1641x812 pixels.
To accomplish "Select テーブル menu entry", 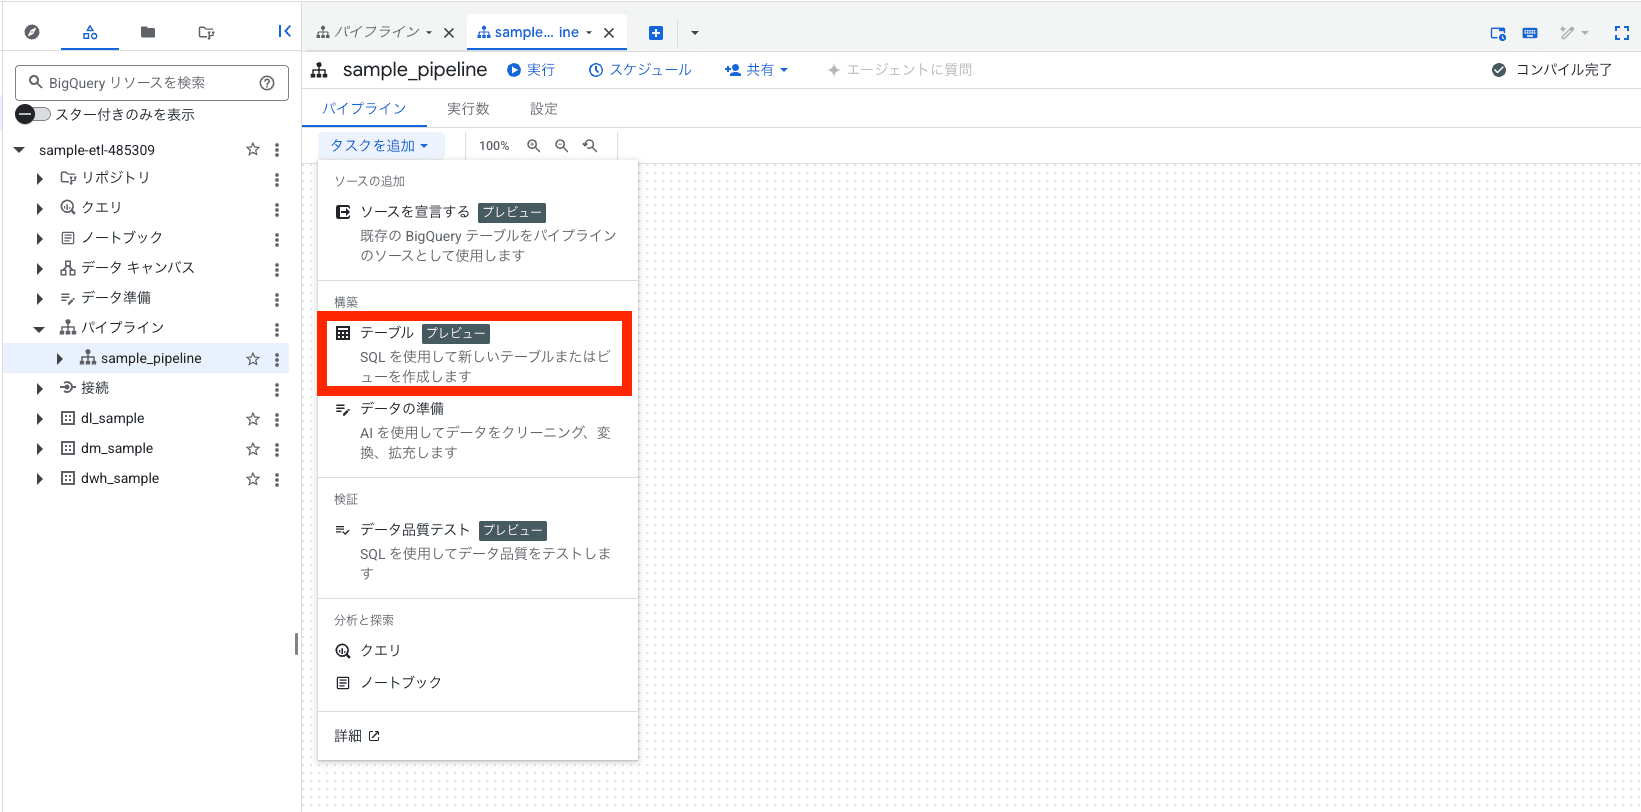I will point(478,354).
